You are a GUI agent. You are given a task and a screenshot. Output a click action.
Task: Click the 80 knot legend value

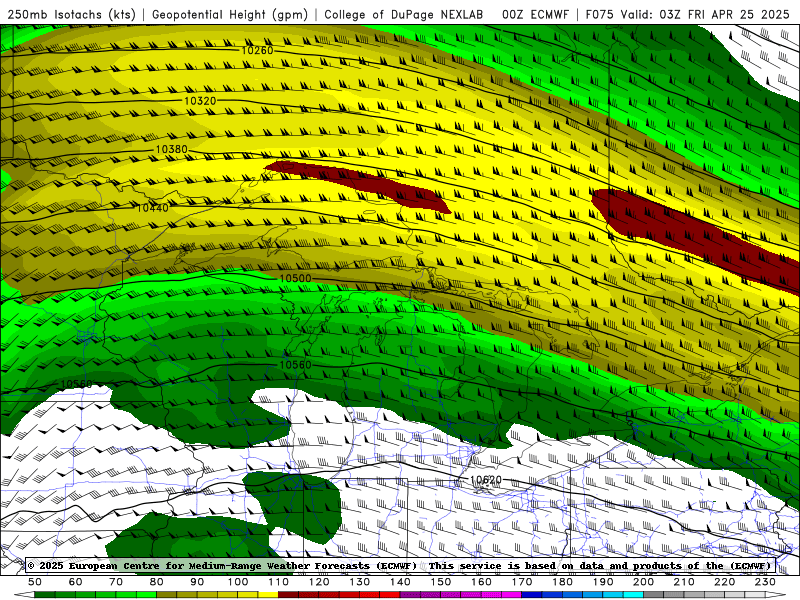tap(156, 582)
